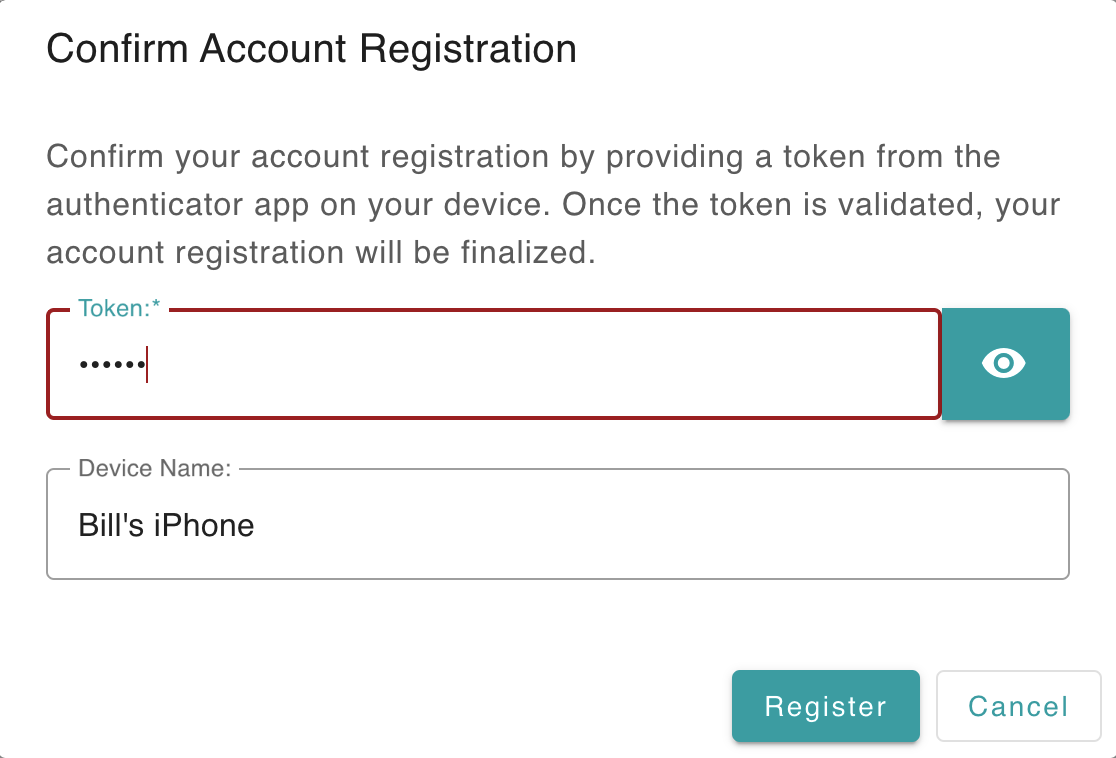The image size is (1116, 758).
Task: Click the Register button
Action: [x=825, y=706]
